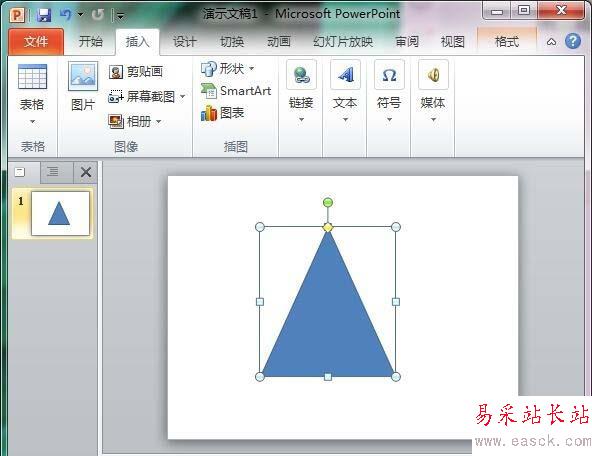Screen dimensions: 592x456
Task: Open PowerPoint help question mark
Action: (x=573, y=41)
